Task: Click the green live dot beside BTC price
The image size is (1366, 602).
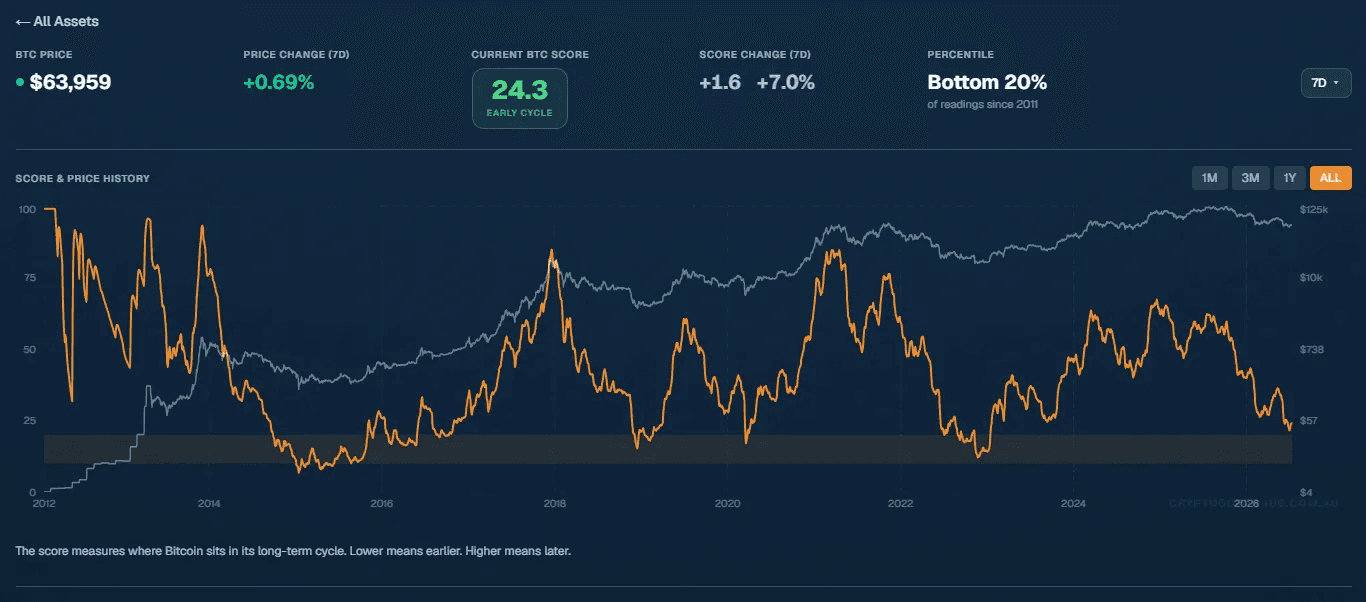Action: point(20,83)
